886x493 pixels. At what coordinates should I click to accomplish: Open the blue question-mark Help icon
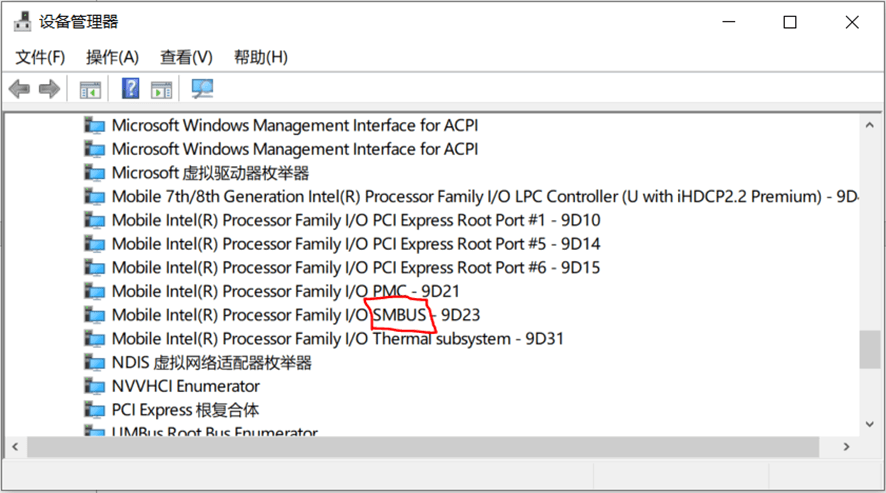click(x=130, y=89)
